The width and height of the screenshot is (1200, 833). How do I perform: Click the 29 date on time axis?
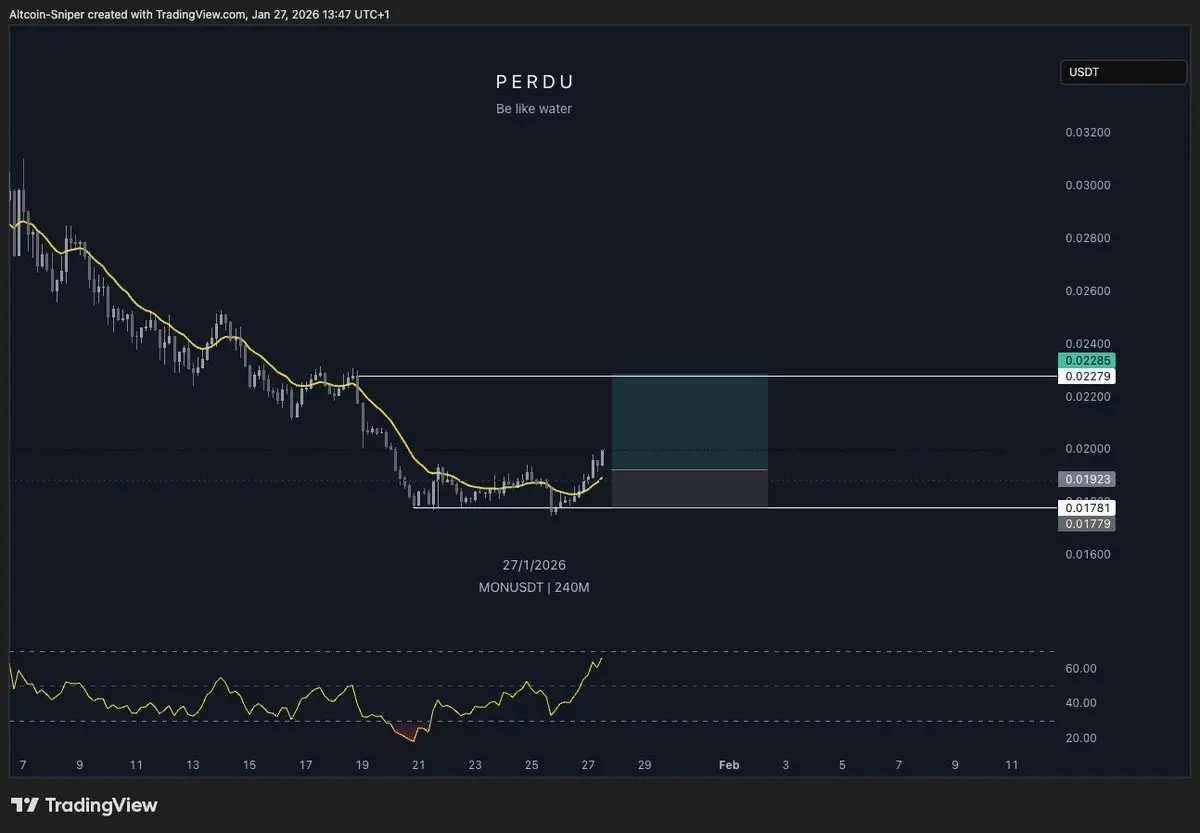tap(645, 765)
